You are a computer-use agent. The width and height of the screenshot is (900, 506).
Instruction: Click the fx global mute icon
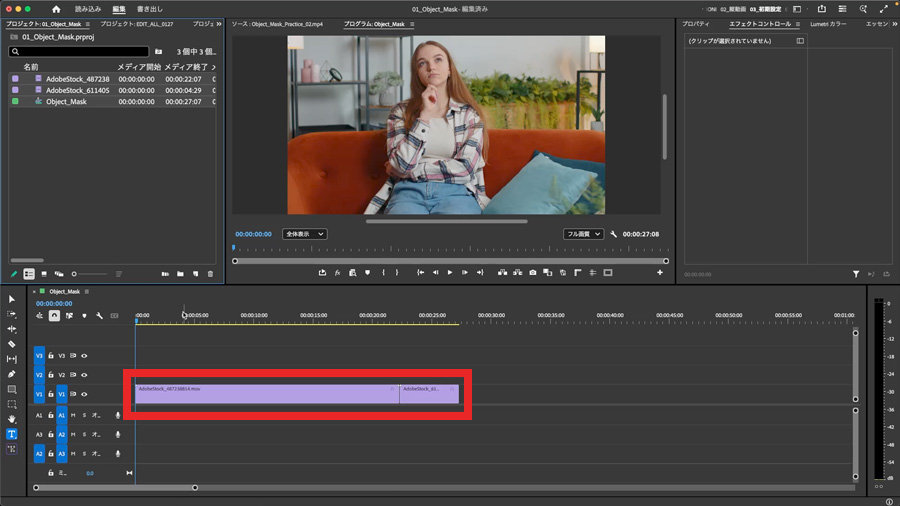pos(337,273)
